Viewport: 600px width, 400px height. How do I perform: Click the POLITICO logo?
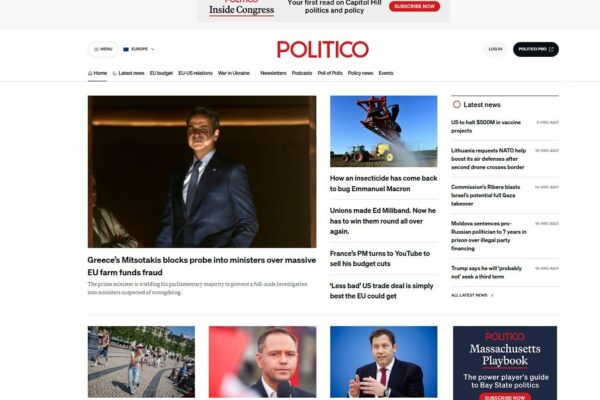[x=323, y=49]
